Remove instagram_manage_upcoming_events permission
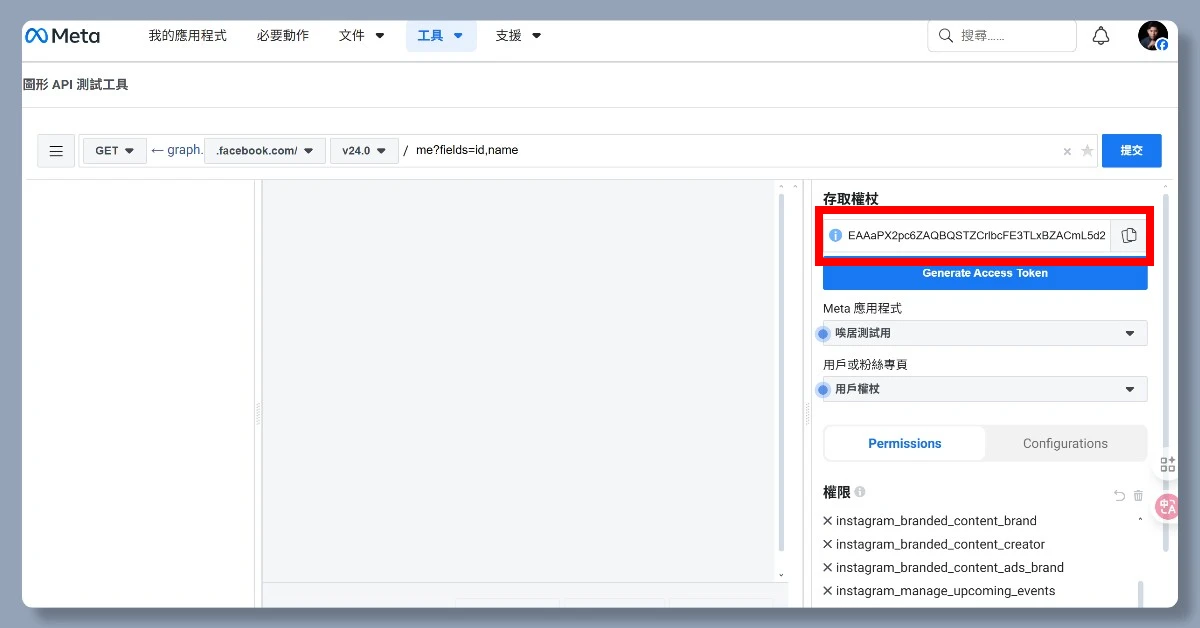The image size is (1200, 628). point(828,591)
